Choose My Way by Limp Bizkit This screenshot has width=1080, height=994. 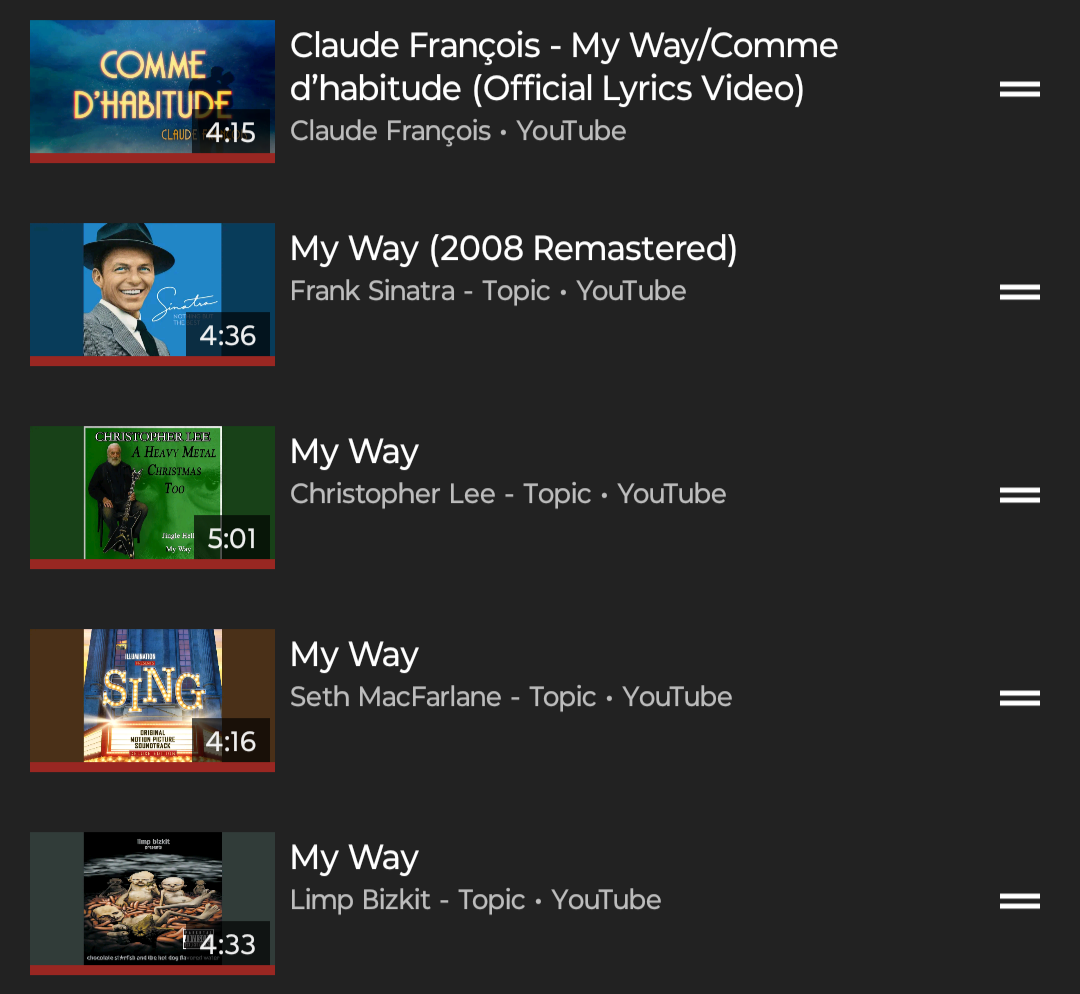[x=354, y=858]
